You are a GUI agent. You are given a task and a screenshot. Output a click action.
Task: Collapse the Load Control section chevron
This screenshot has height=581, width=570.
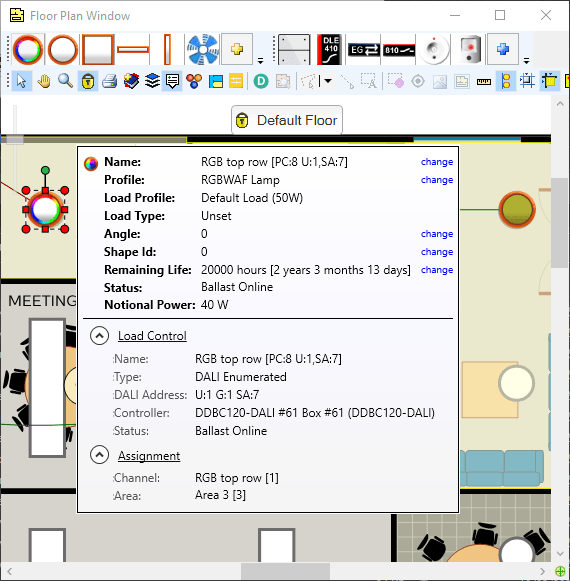[99, 336]
